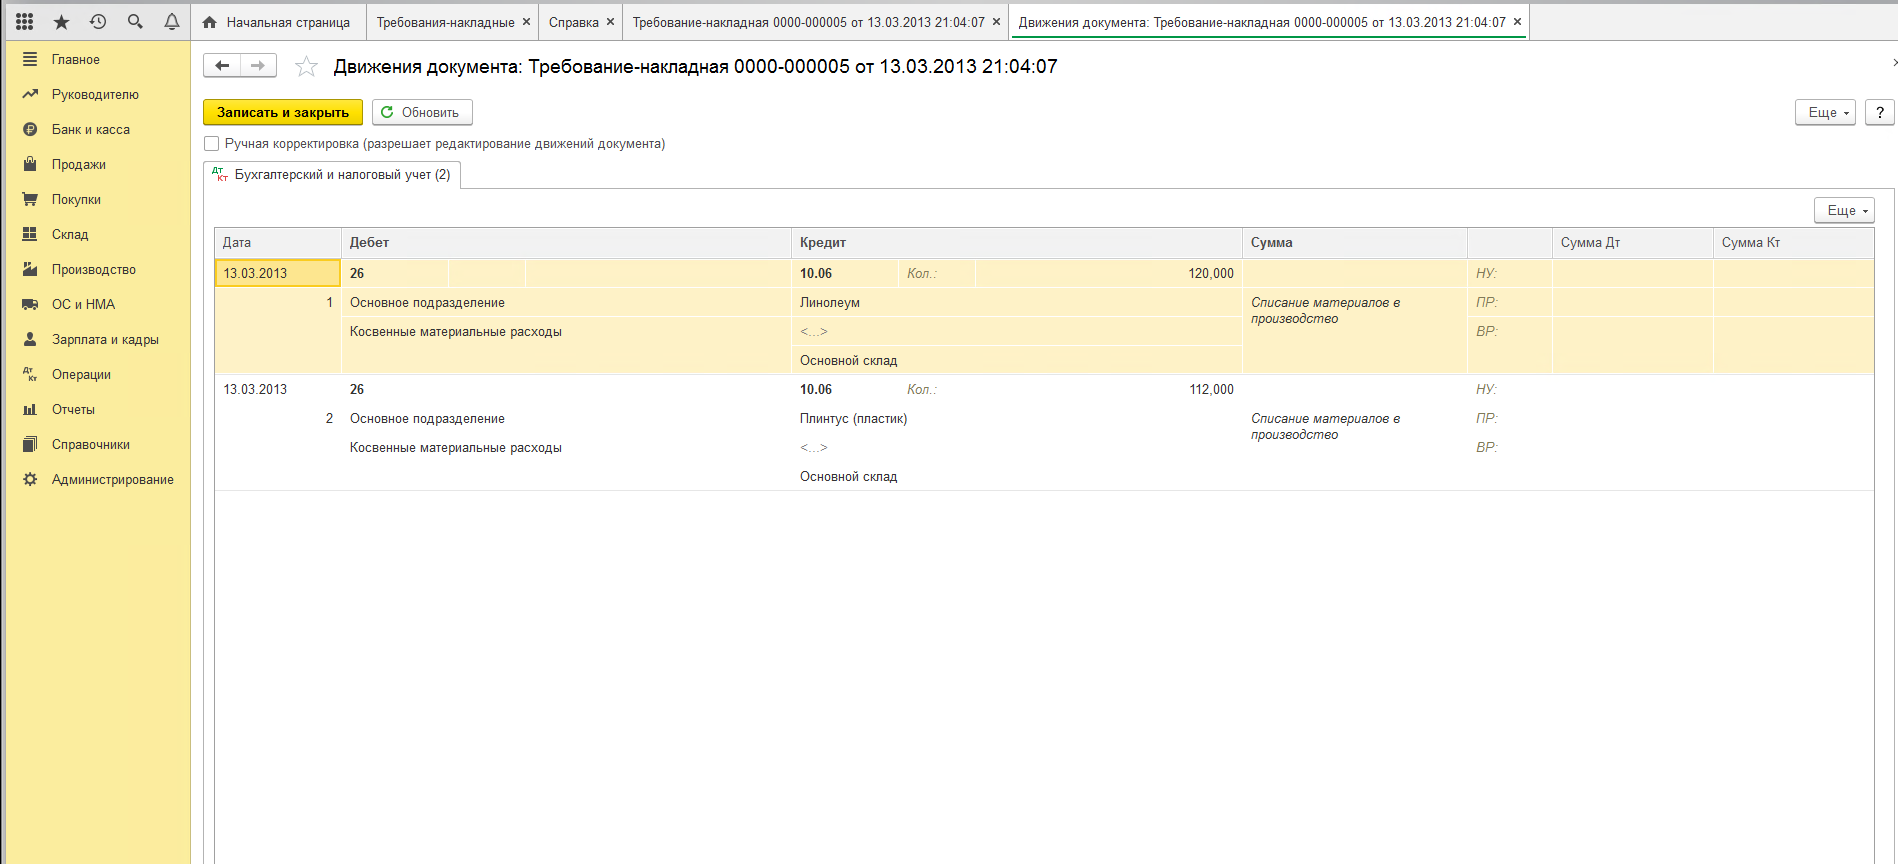This screenshot has width=1898, height=864.
Task: Open the search magnifier icon
Action: (135, 21)
